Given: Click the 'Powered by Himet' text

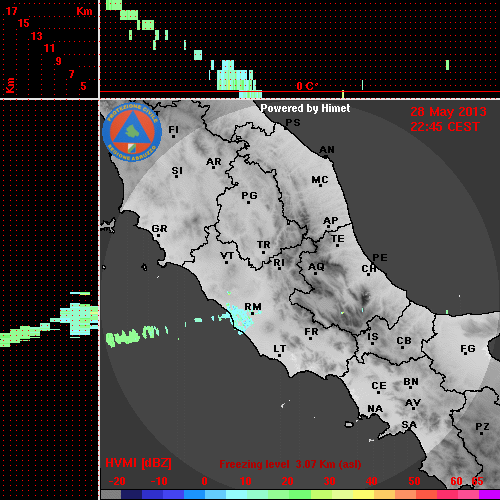Looking at the screenshot, I should (305, 108).
